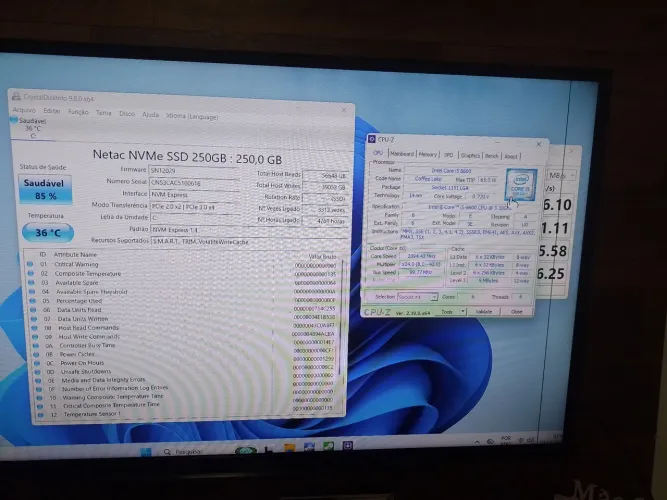This screenshot has width=667, height=500.
Task: Open the MB/s unit dropdown in background window
Action: coord(561,175)
